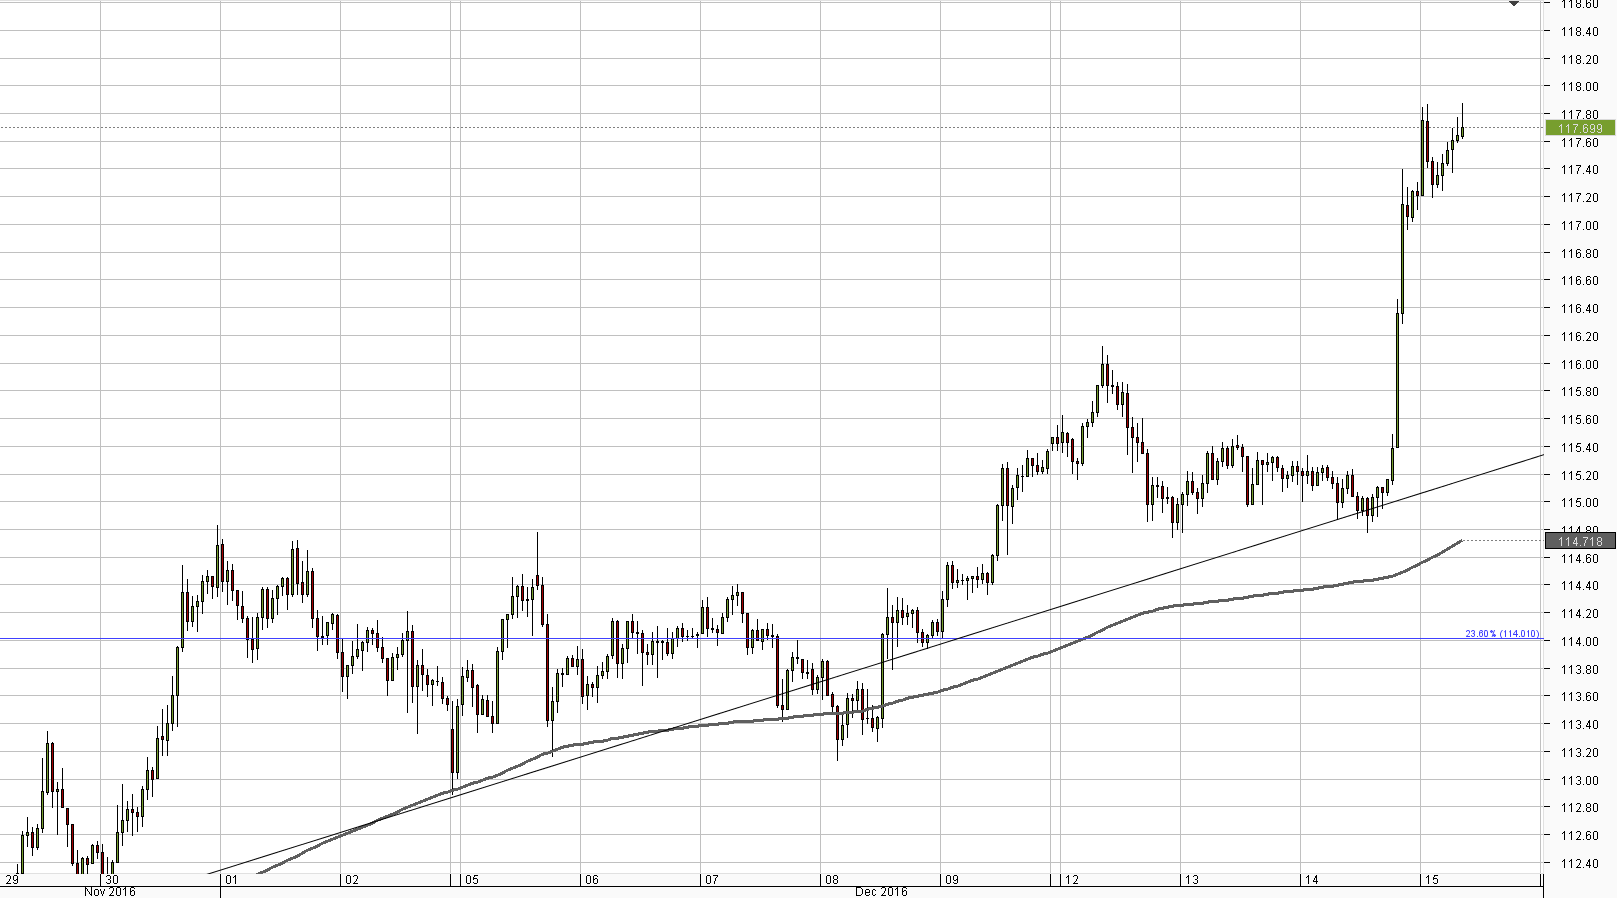Select the 23.60% (114.010) Fibonacci label
Viewport: 1617px width, 898px height.
point(1502,634)
